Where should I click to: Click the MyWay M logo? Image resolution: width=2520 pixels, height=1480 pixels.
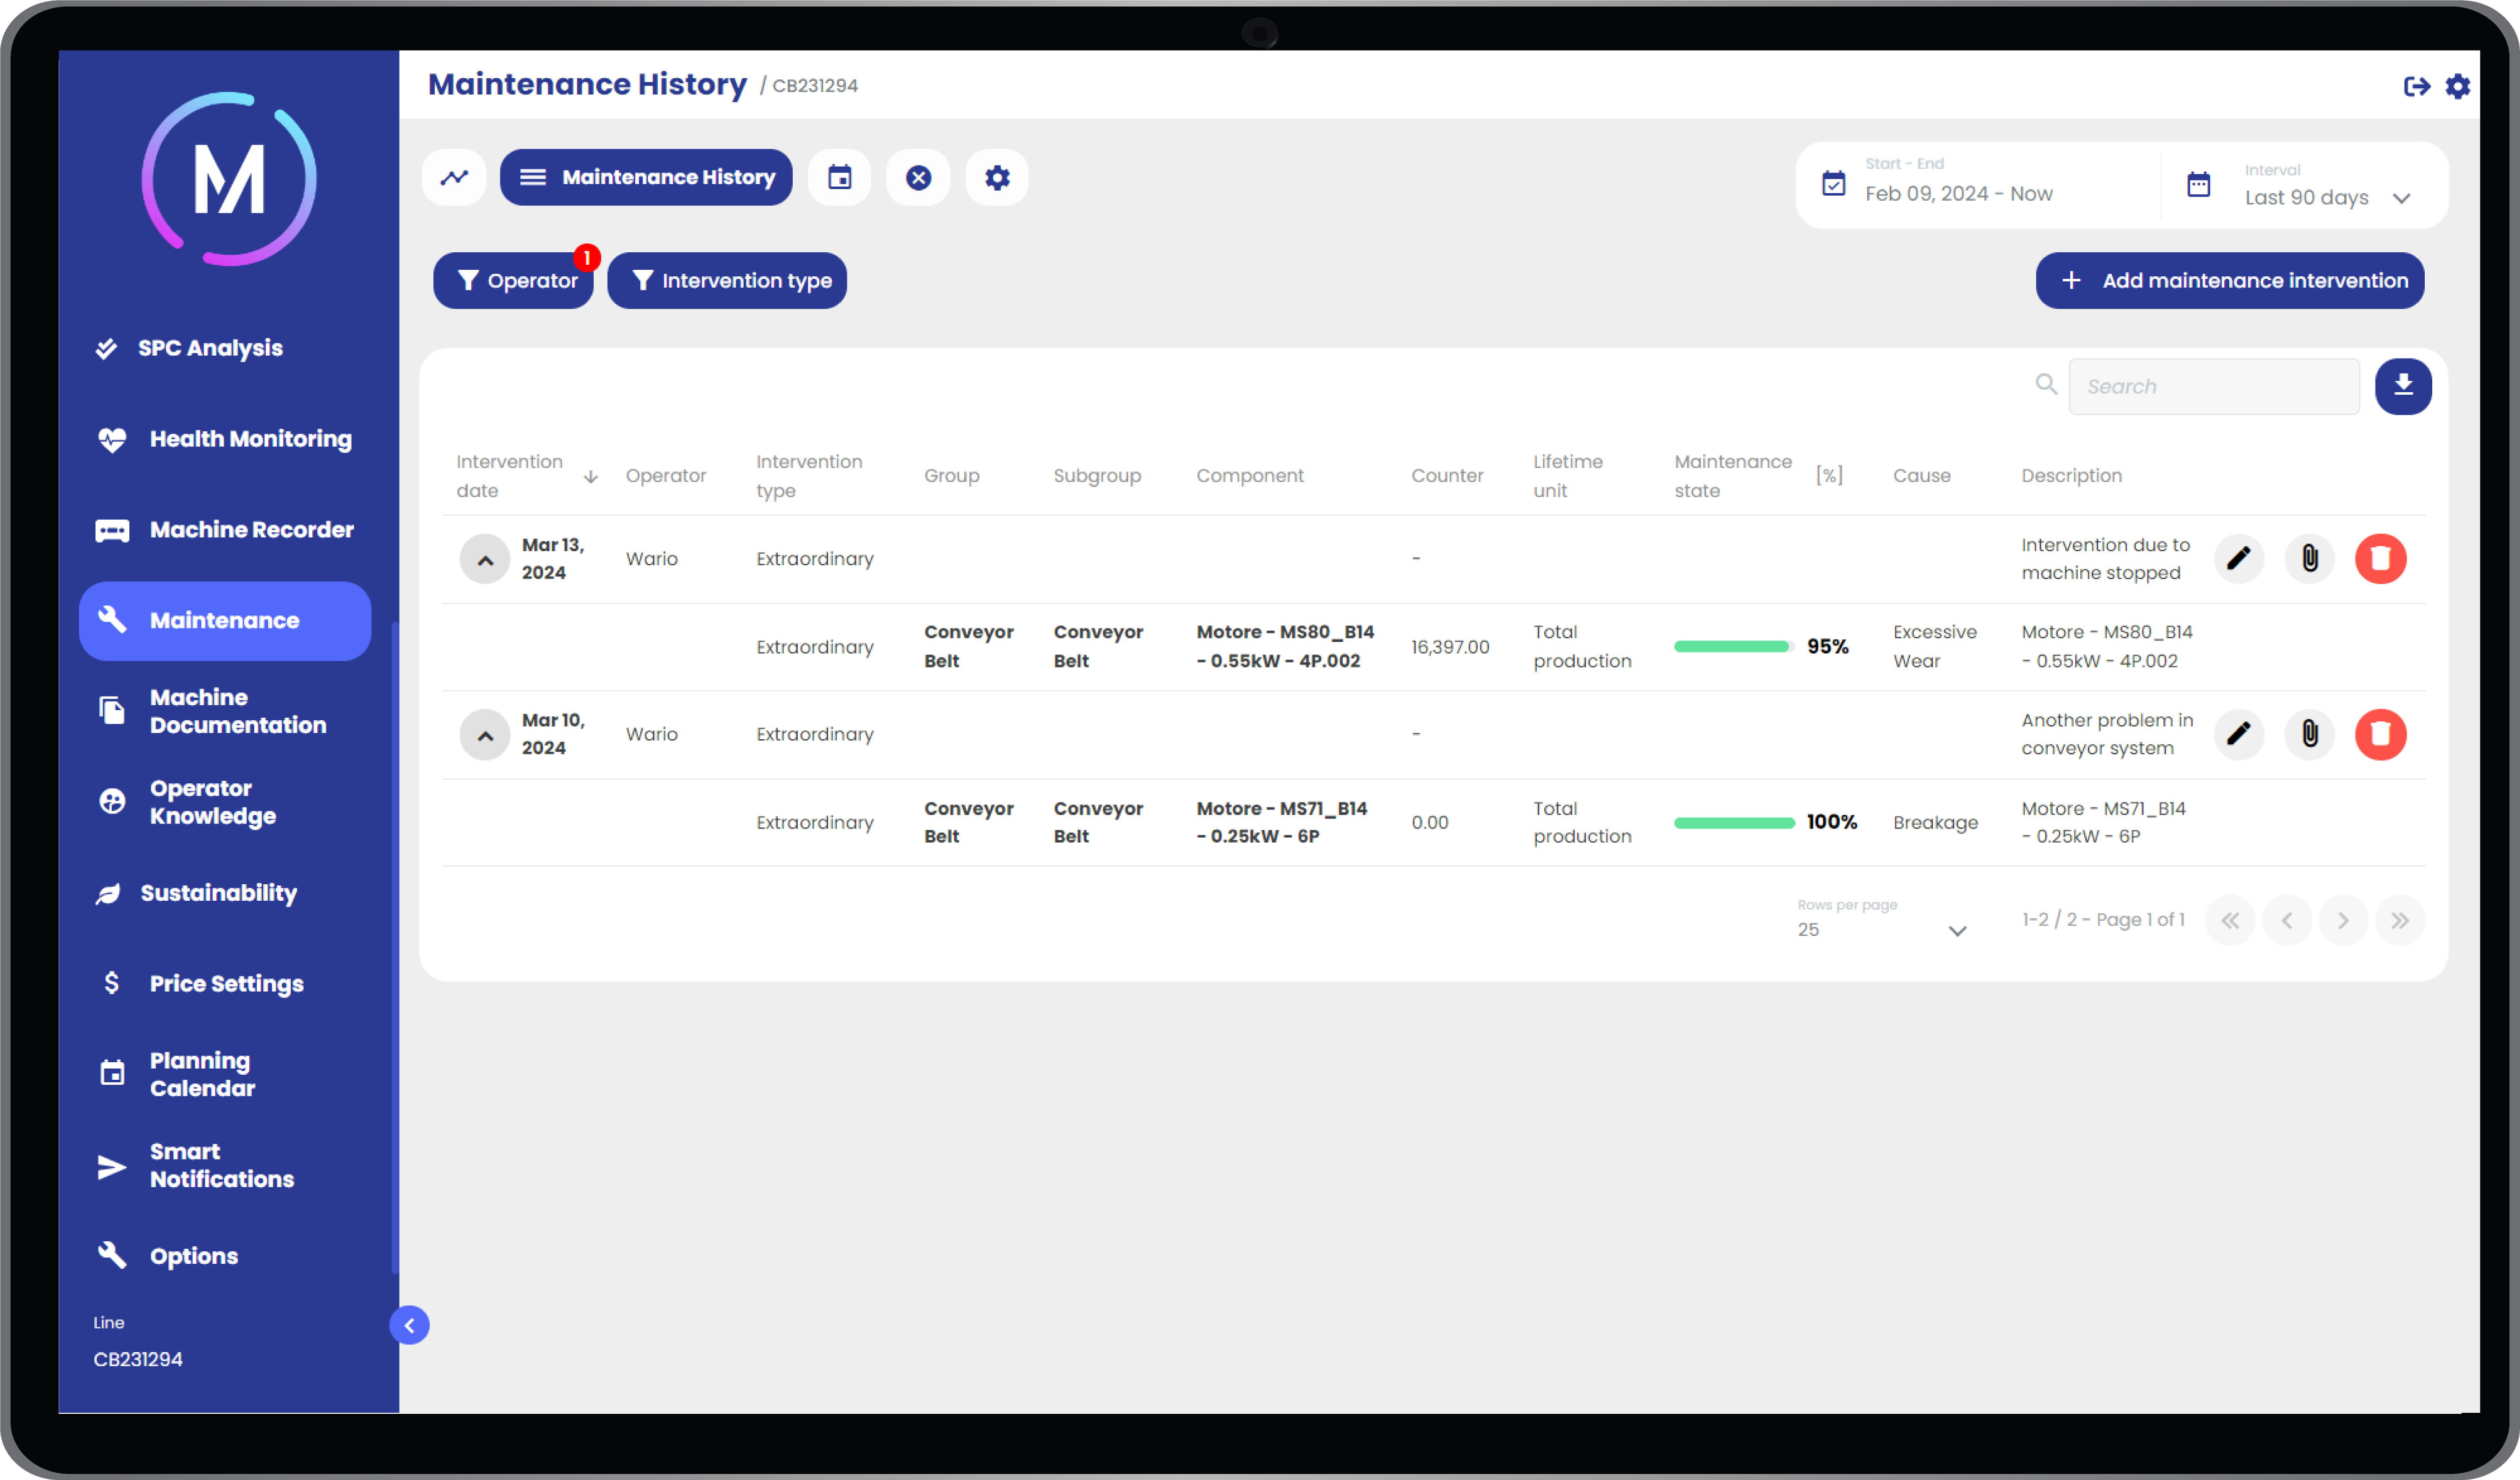[x=229, y=179]
